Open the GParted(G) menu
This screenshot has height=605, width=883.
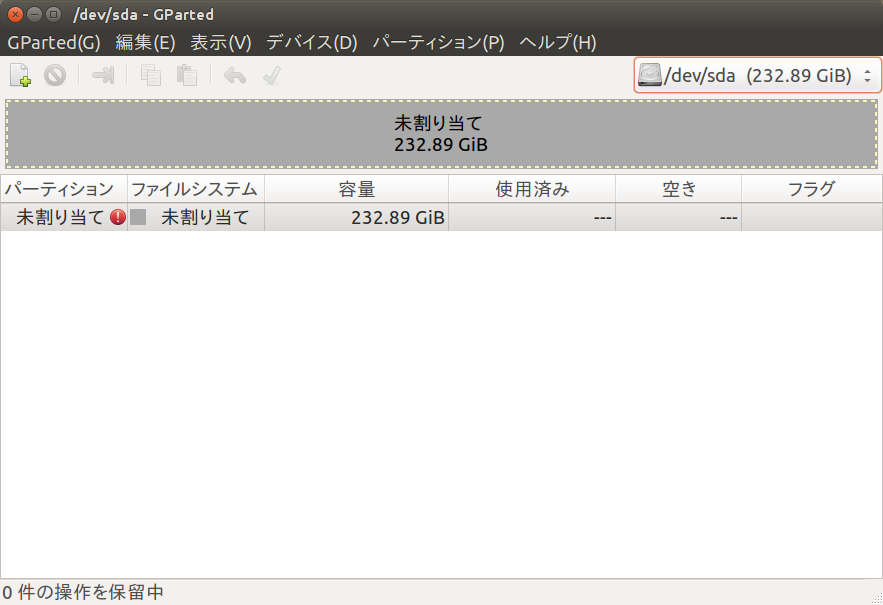coord(53,42)
